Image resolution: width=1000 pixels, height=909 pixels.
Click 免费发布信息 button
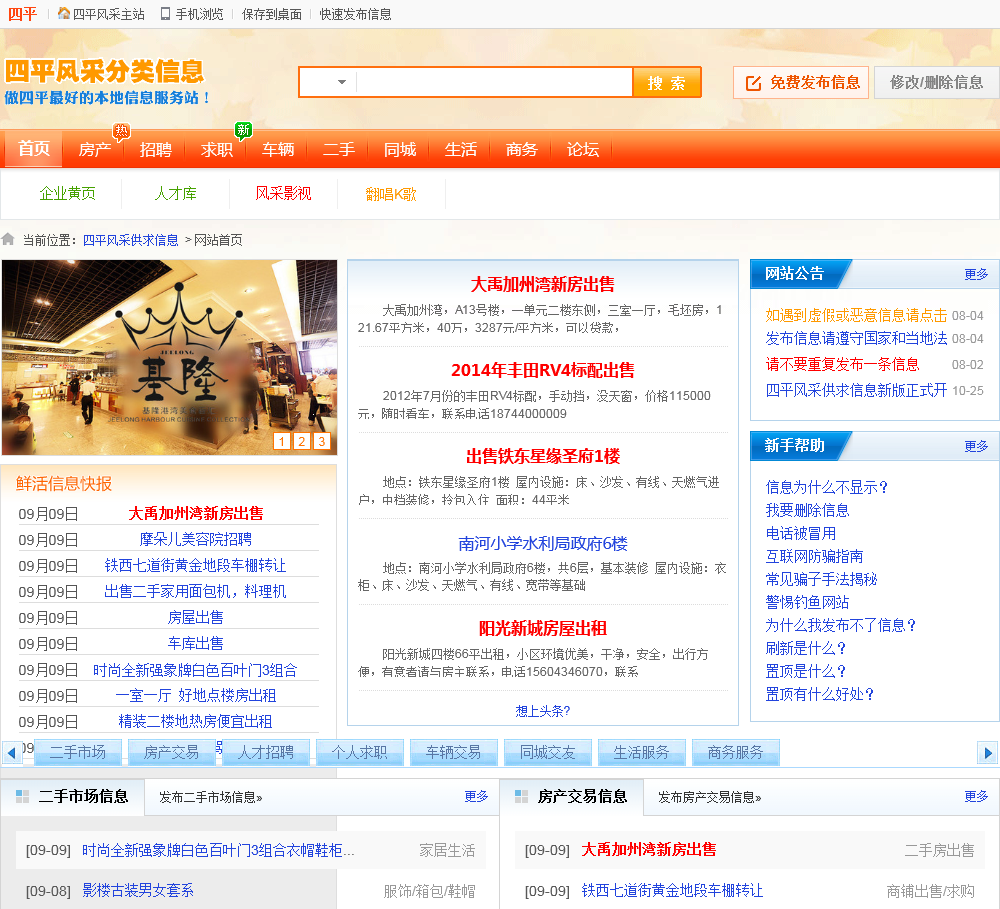[x=801, y=82]
